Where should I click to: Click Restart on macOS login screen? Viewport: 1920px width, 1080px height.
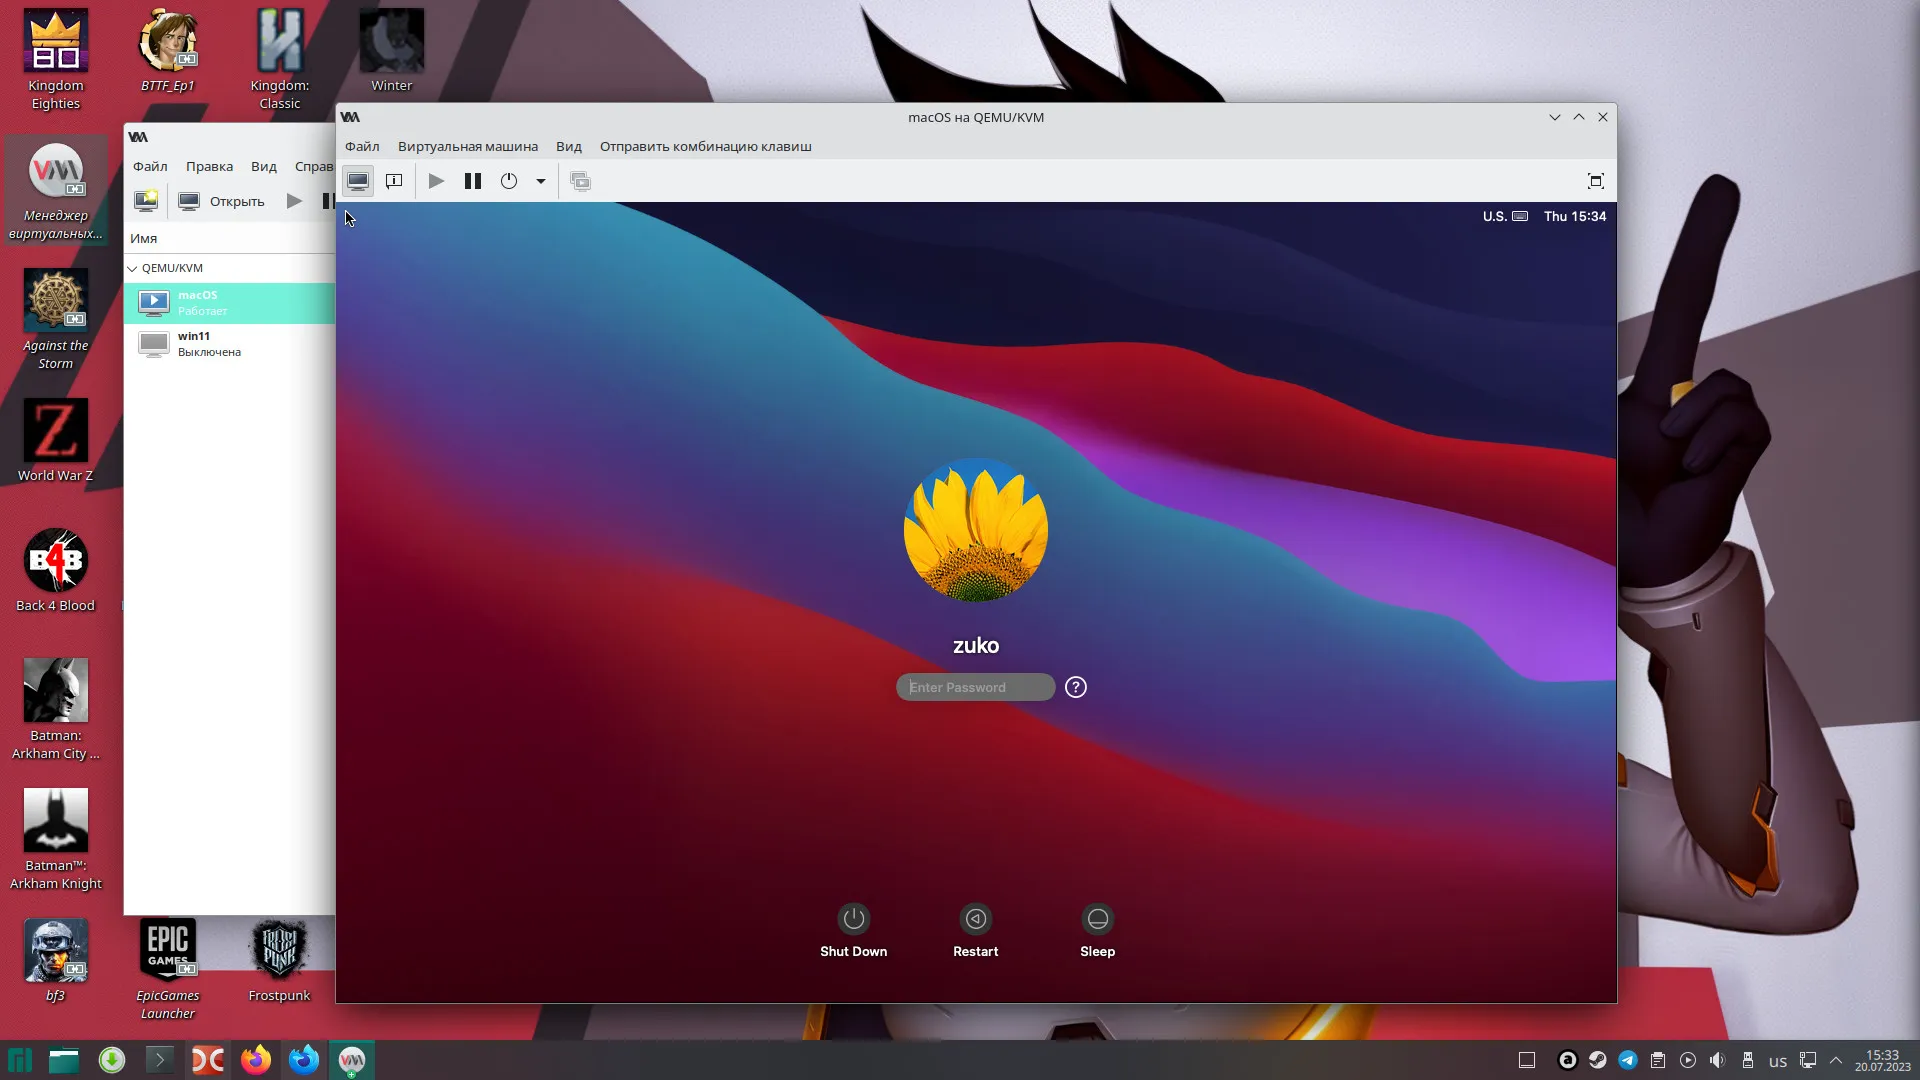(976, 931)
